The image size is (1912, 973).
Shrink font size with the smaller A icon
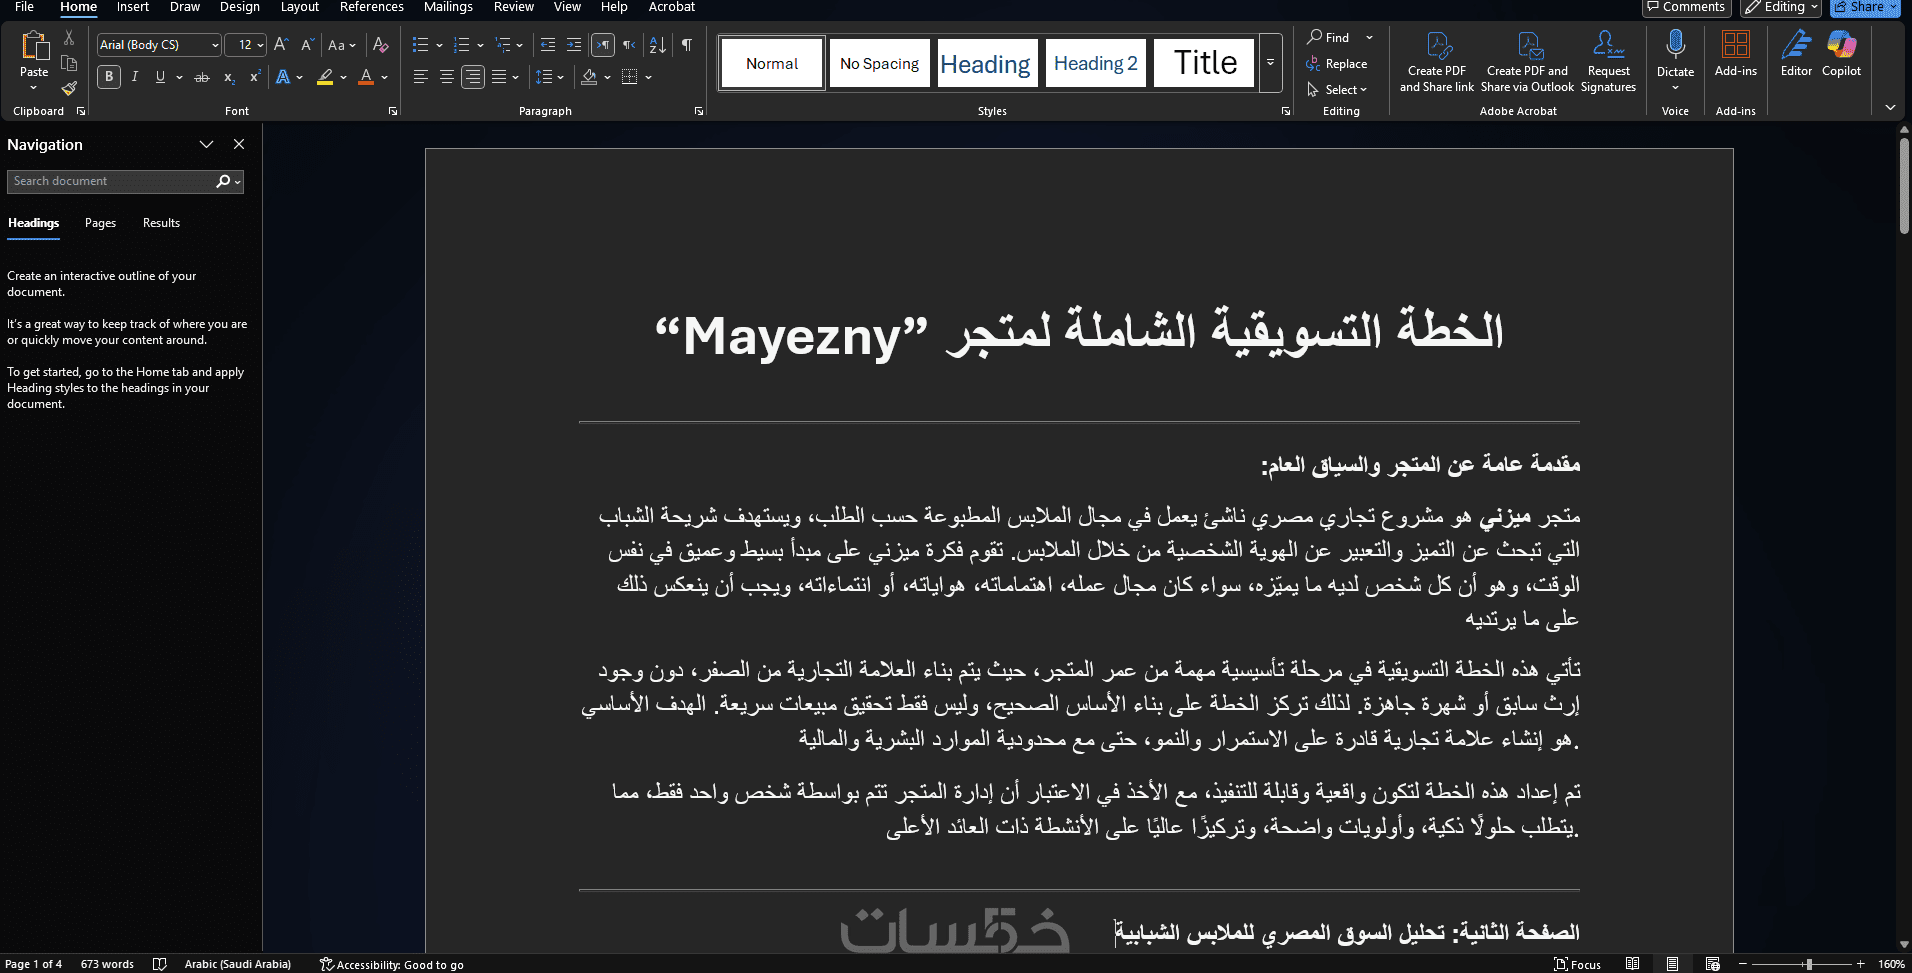(x=307, y=45)
